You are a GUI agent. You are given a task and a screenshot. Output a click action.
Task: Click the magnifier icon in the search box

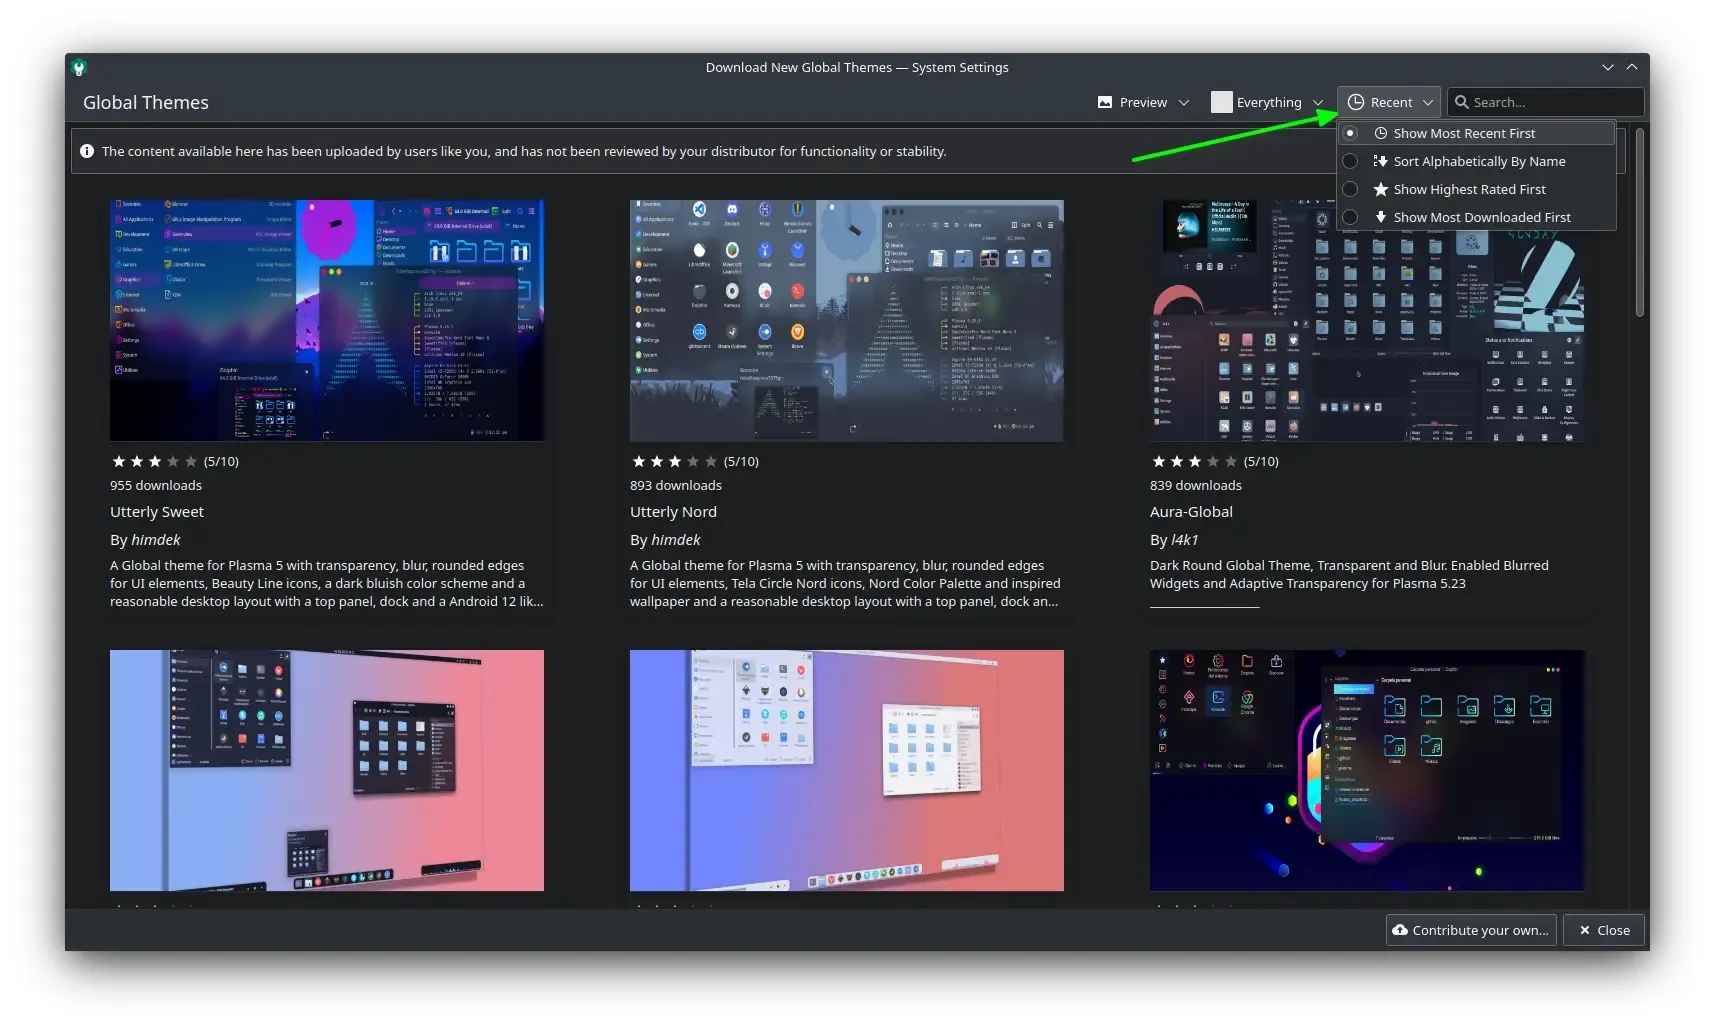[1461, 102]
